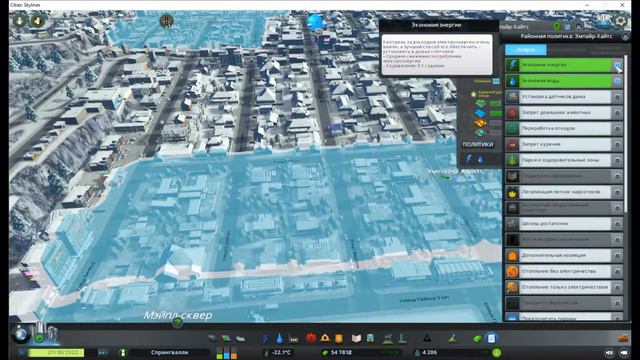Screen dimensions: 640x360
Task: Open the gear options menu top right
Action: click(x=621, y=21)
